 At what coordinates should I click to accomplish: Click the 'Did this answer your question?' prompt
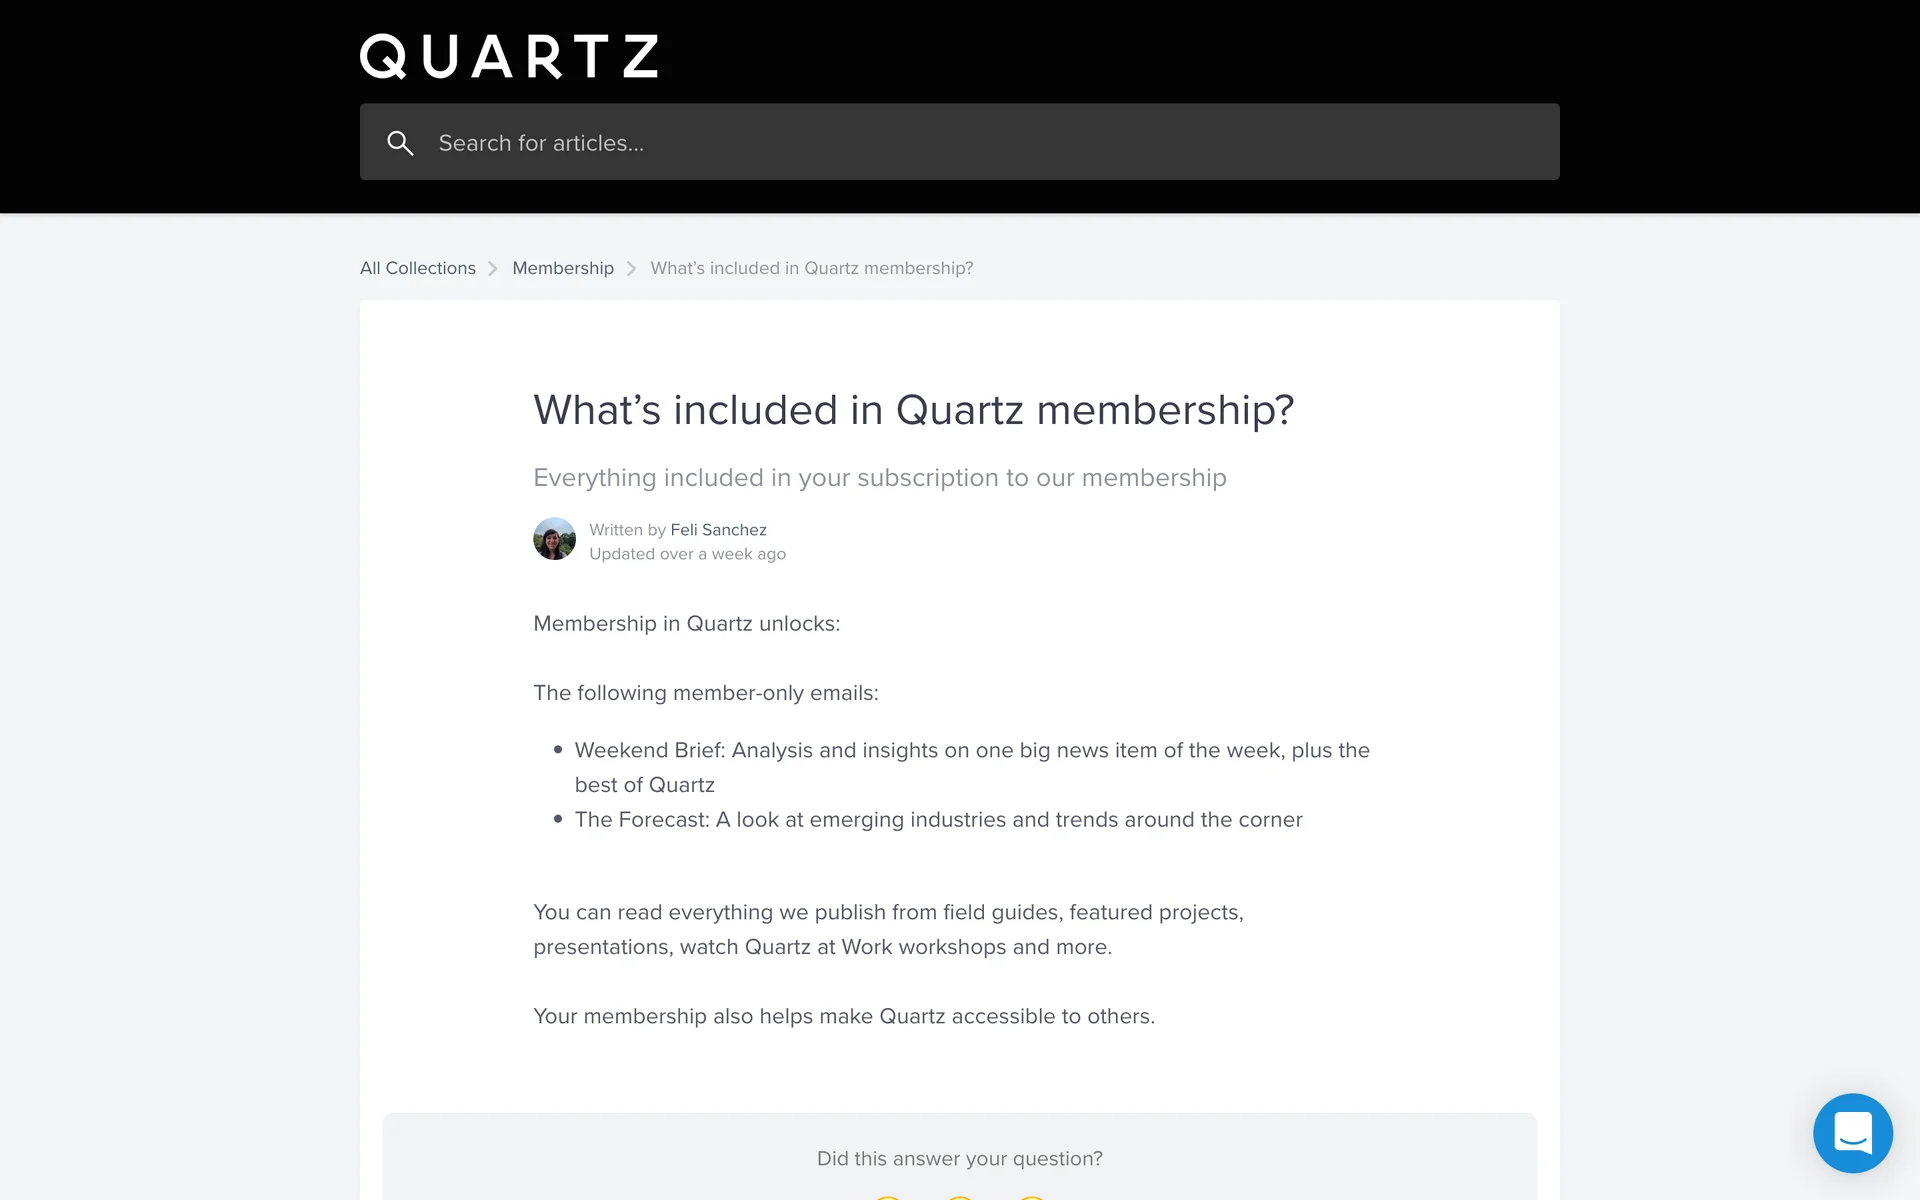[x=959, y=1158]
